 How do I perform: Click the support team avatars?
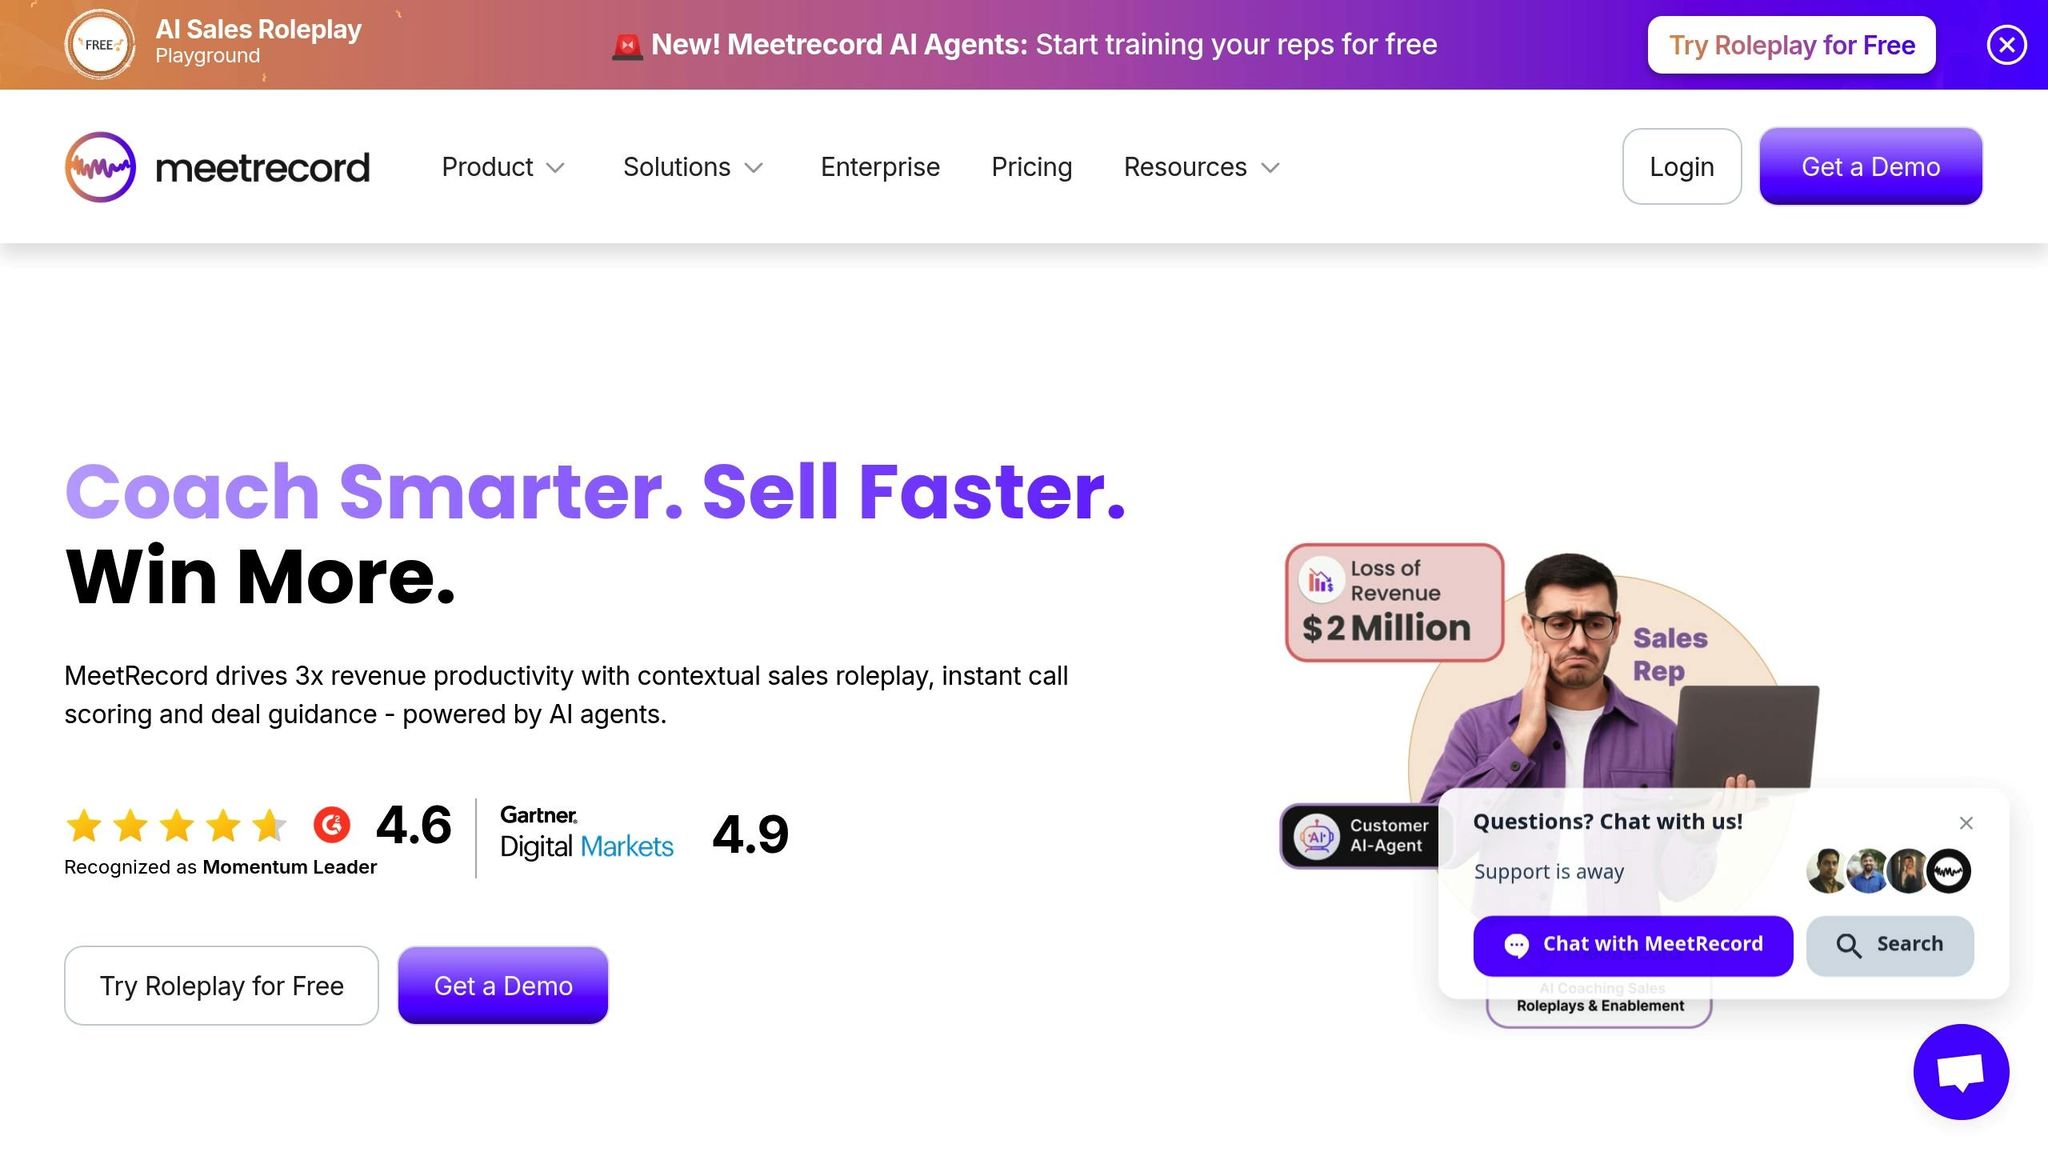pyautogui.click(x=1888, y=871)
